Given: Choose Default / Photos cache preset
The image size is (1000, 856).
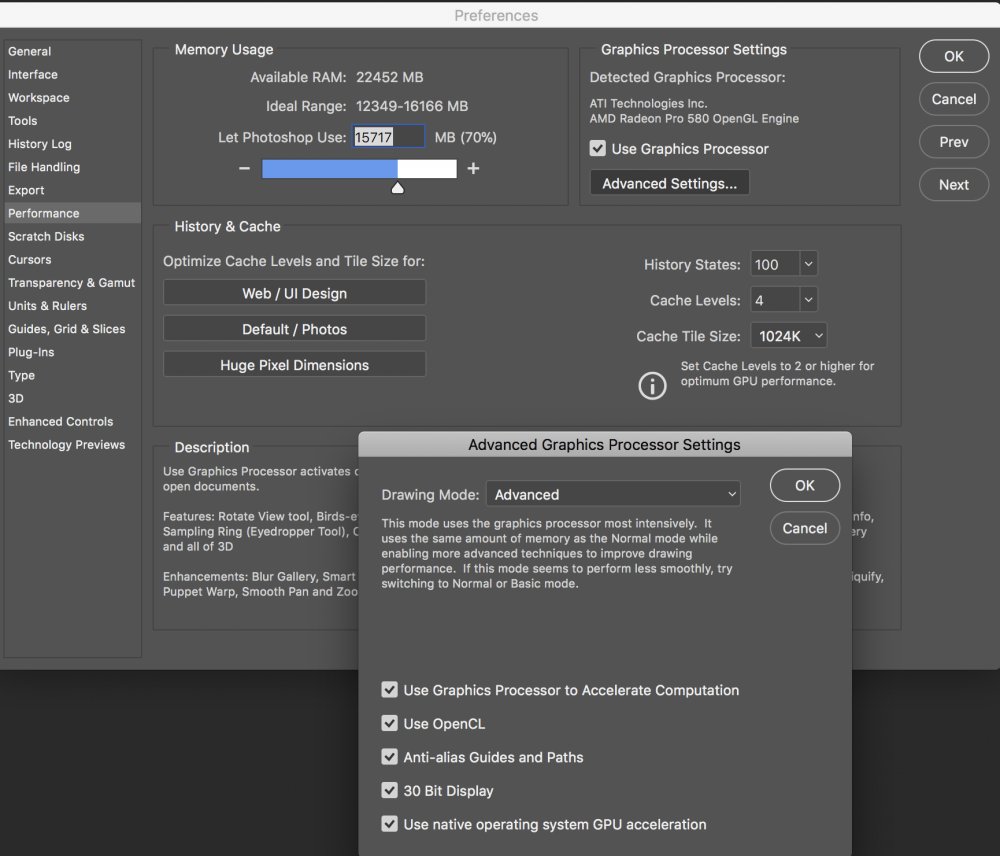Looking at the screenshot, I should 295,329.
